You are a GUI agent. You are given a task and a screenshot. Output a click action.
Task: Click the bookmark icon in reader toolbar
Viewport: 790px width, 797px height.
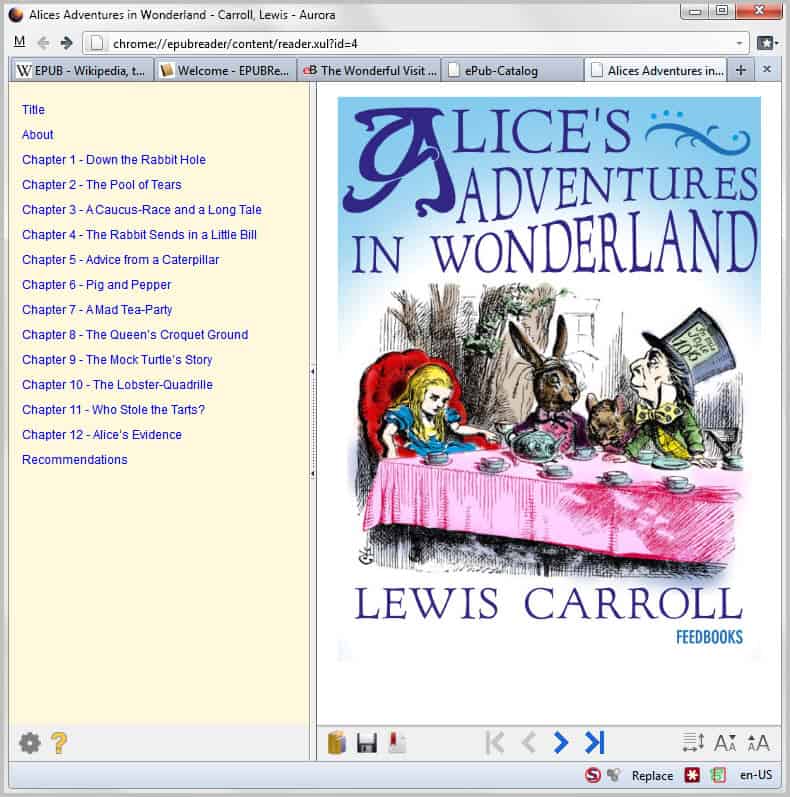click(x=397, y=743)
